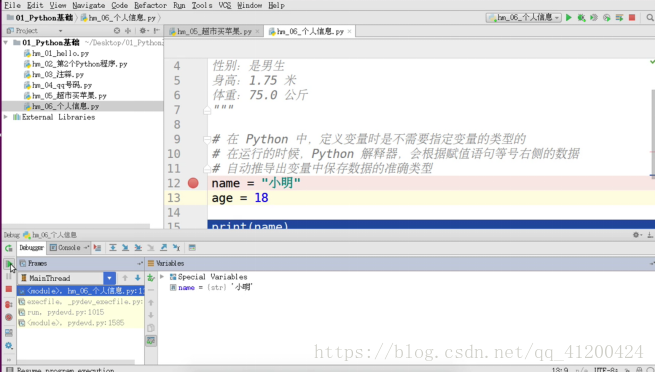The image size is (655, 372).
Task: Resume program execution in debugger
Action: tap(9, 263)
